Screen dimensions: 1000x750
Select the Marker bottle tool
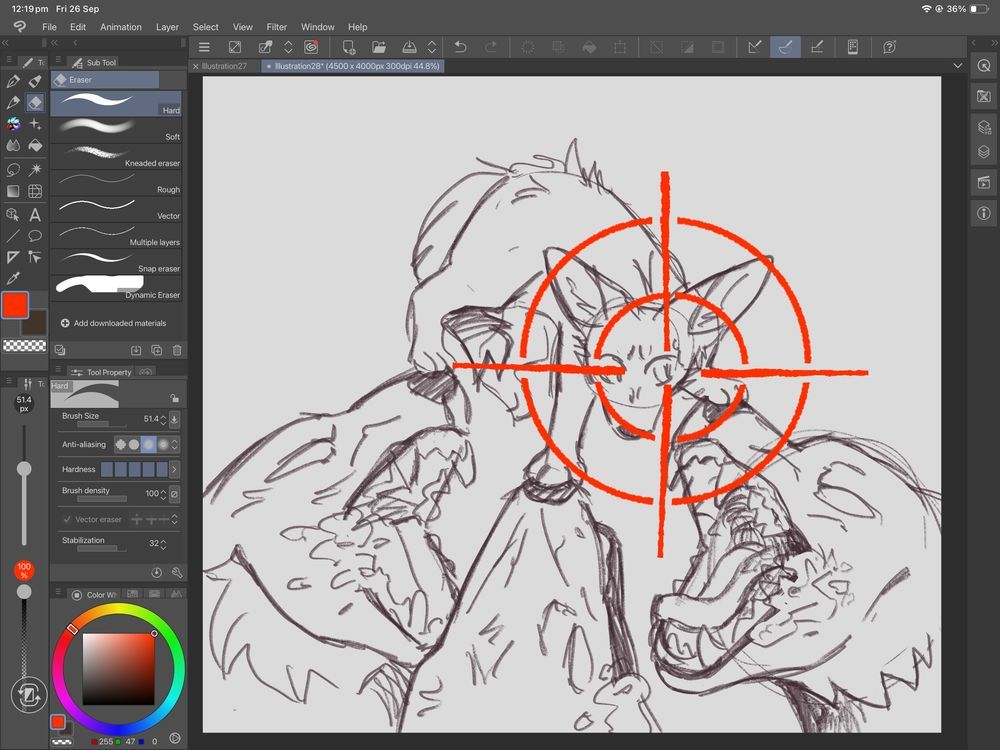pos(35,81)
